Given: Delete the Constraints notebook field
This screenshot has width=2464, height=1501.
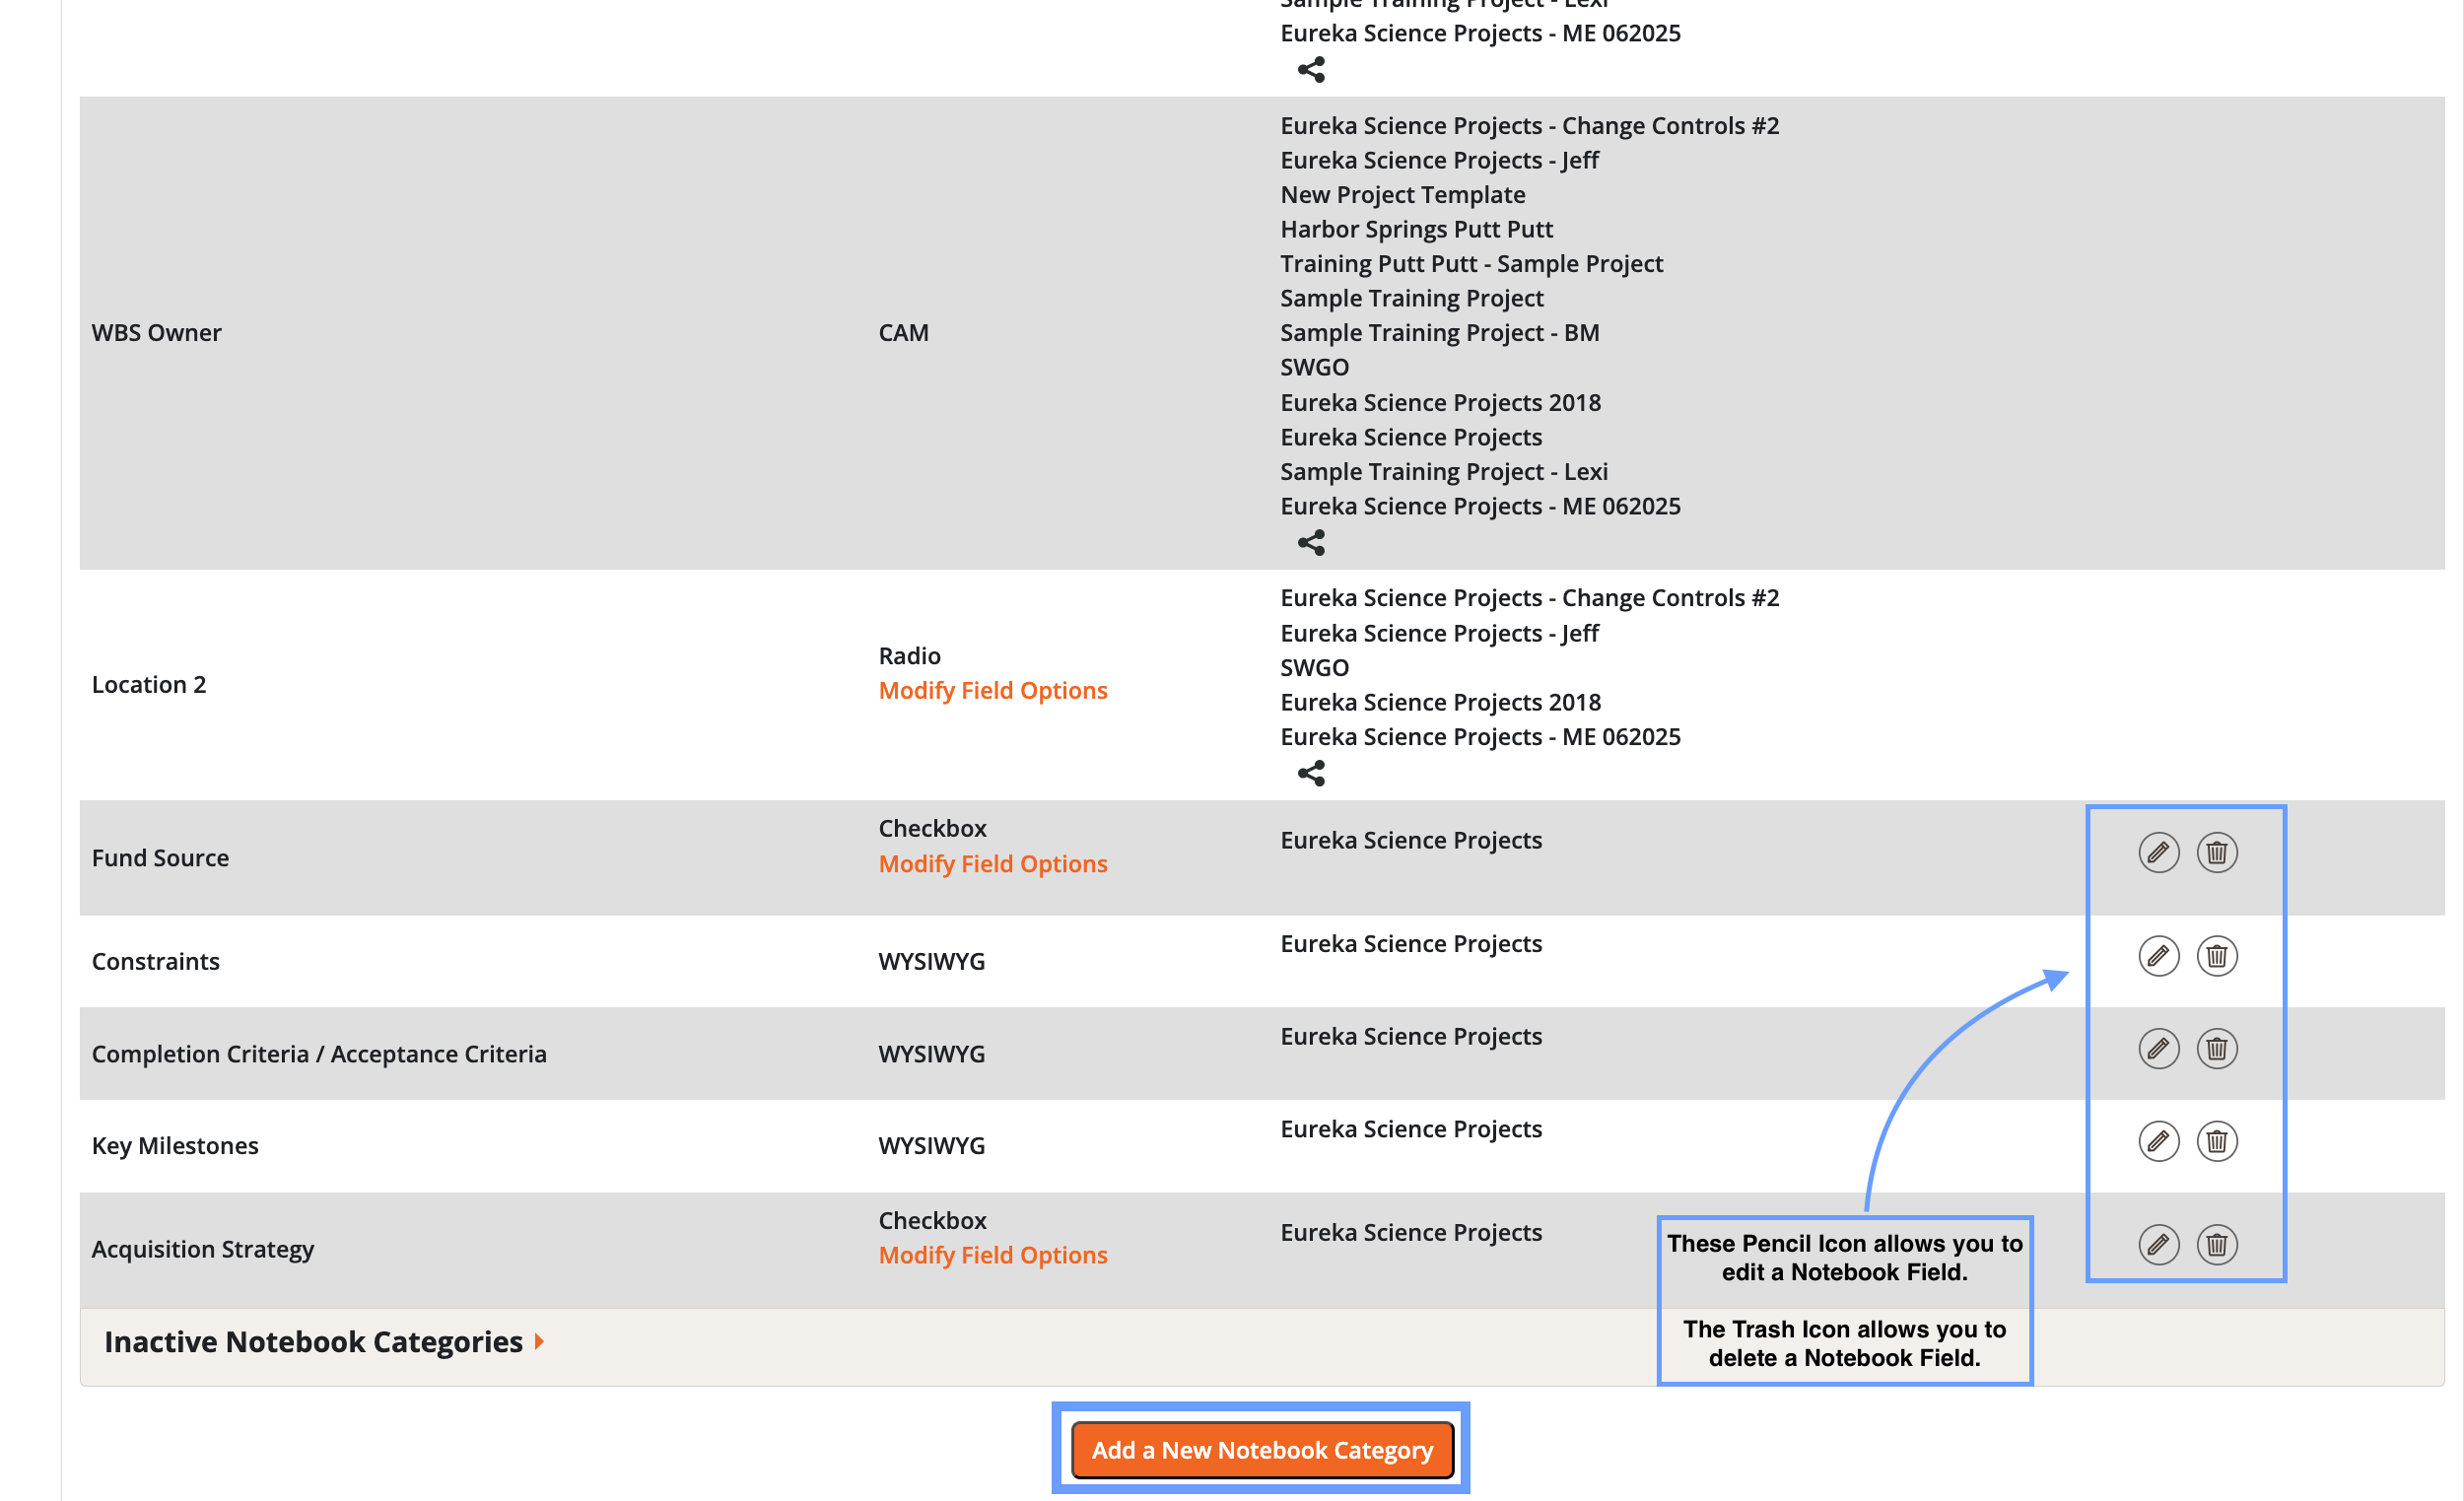Looking at the screenshot, I should coord(2216,956).
